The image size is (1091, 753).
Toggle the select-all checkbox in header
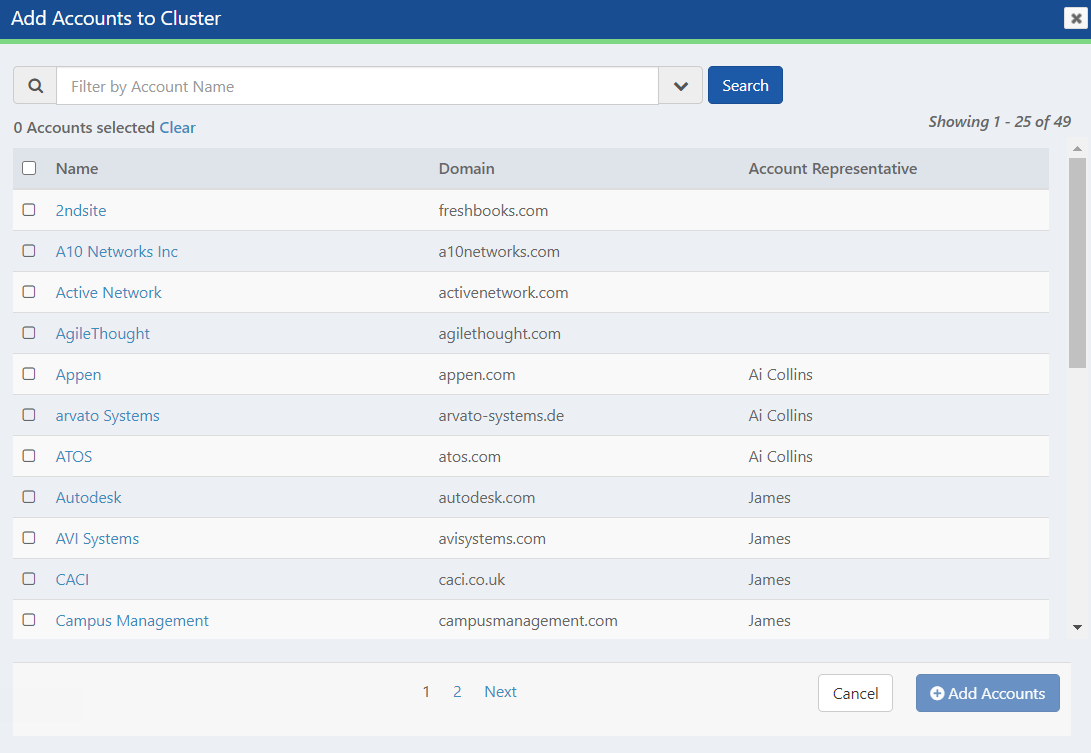tap(29, 168)
